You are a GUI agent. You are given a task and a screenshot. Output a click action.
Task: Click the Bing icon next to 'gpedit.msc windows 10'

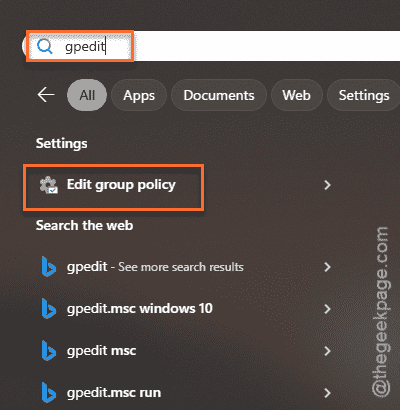tap(49, 309)
